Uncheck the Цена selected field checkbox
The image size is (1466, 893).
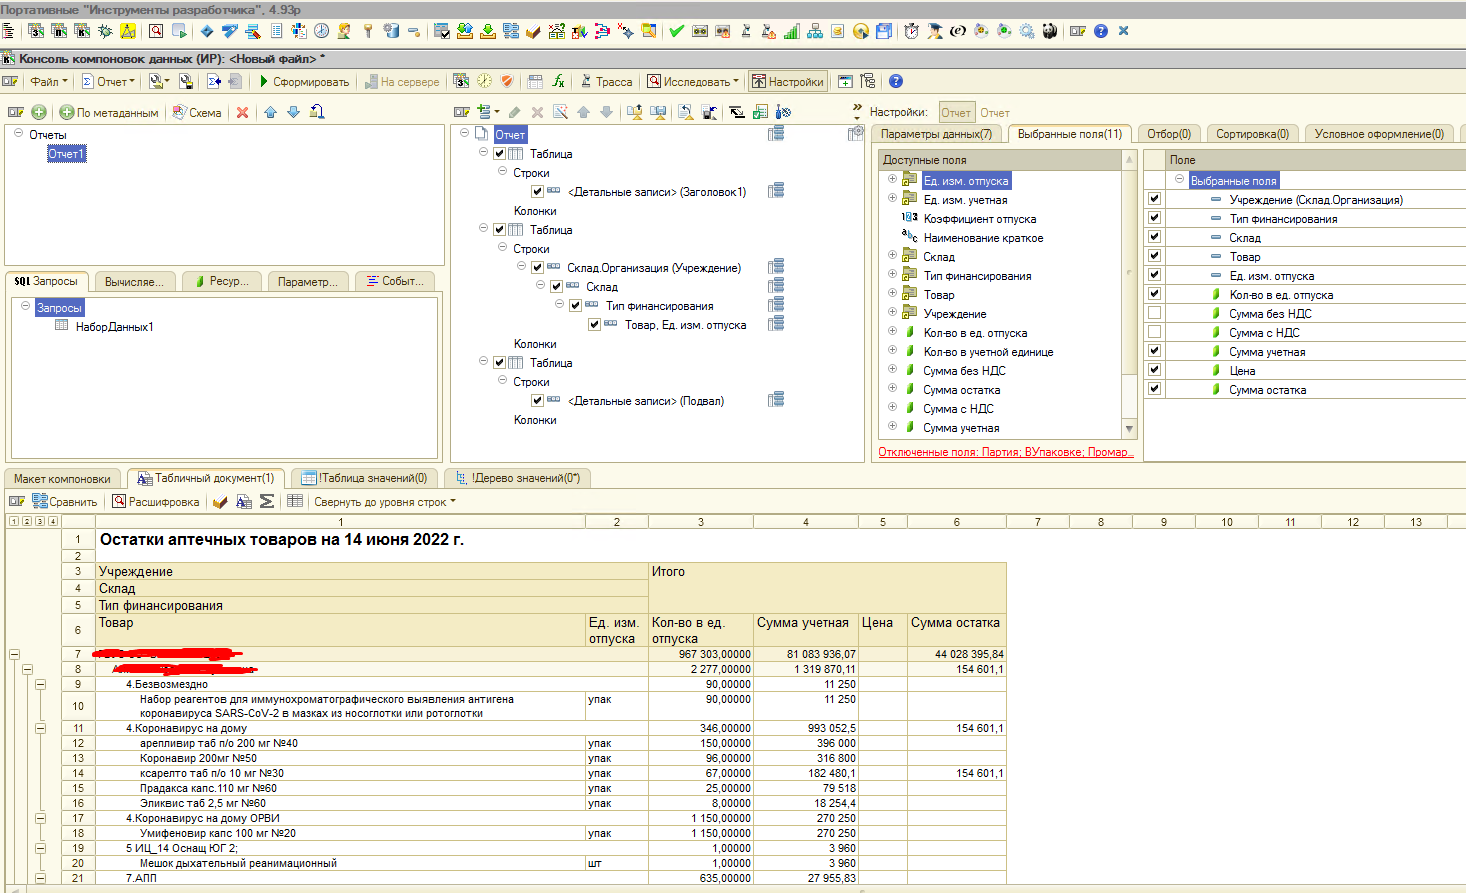pyautogui.click(x=1154, y=370)
